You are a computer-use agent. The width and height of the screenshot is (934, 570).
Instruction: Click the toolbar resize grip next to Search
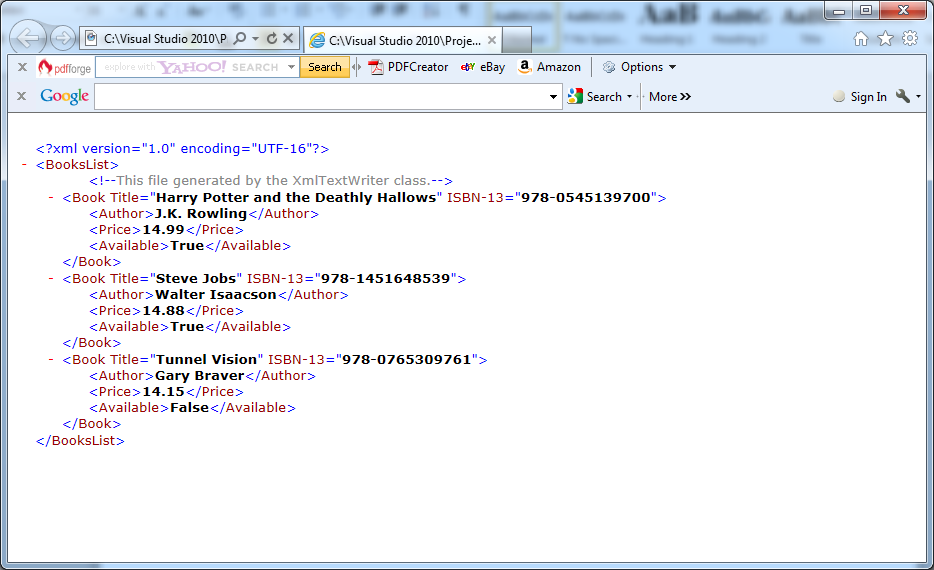click(357, 67)
